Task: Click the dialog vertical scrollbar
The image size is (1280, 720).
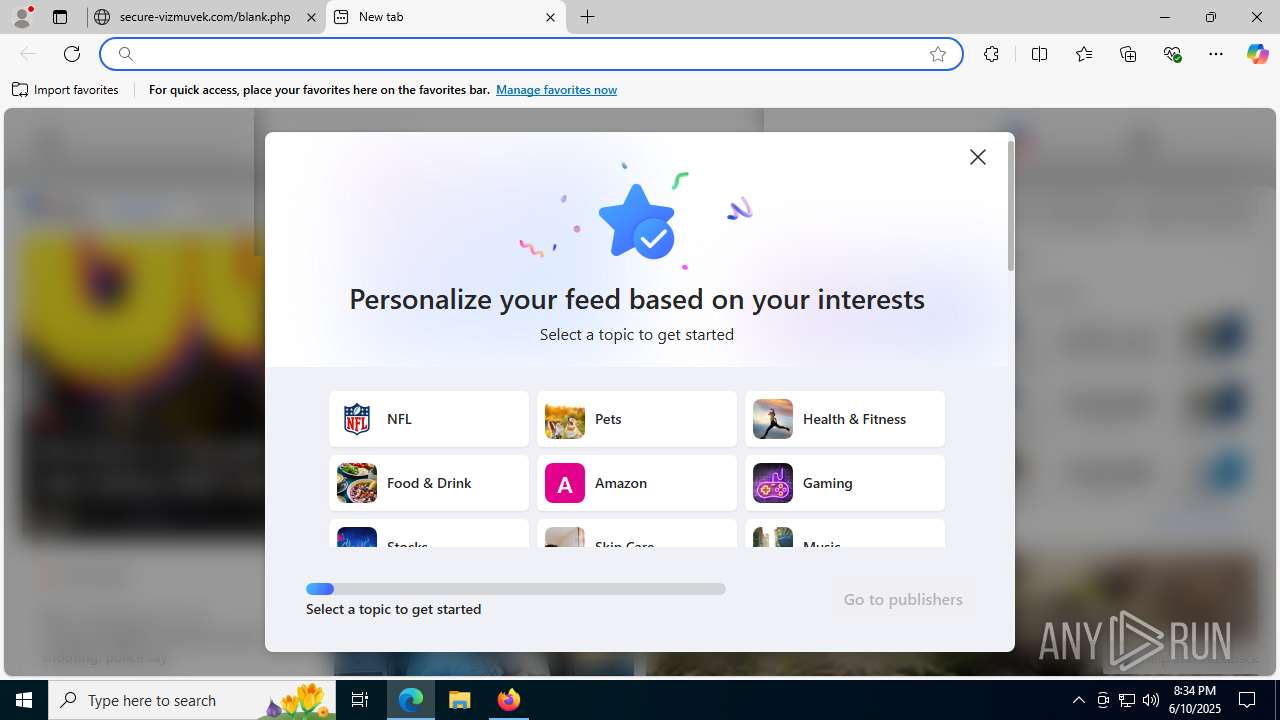Action: click(1011, 205)
